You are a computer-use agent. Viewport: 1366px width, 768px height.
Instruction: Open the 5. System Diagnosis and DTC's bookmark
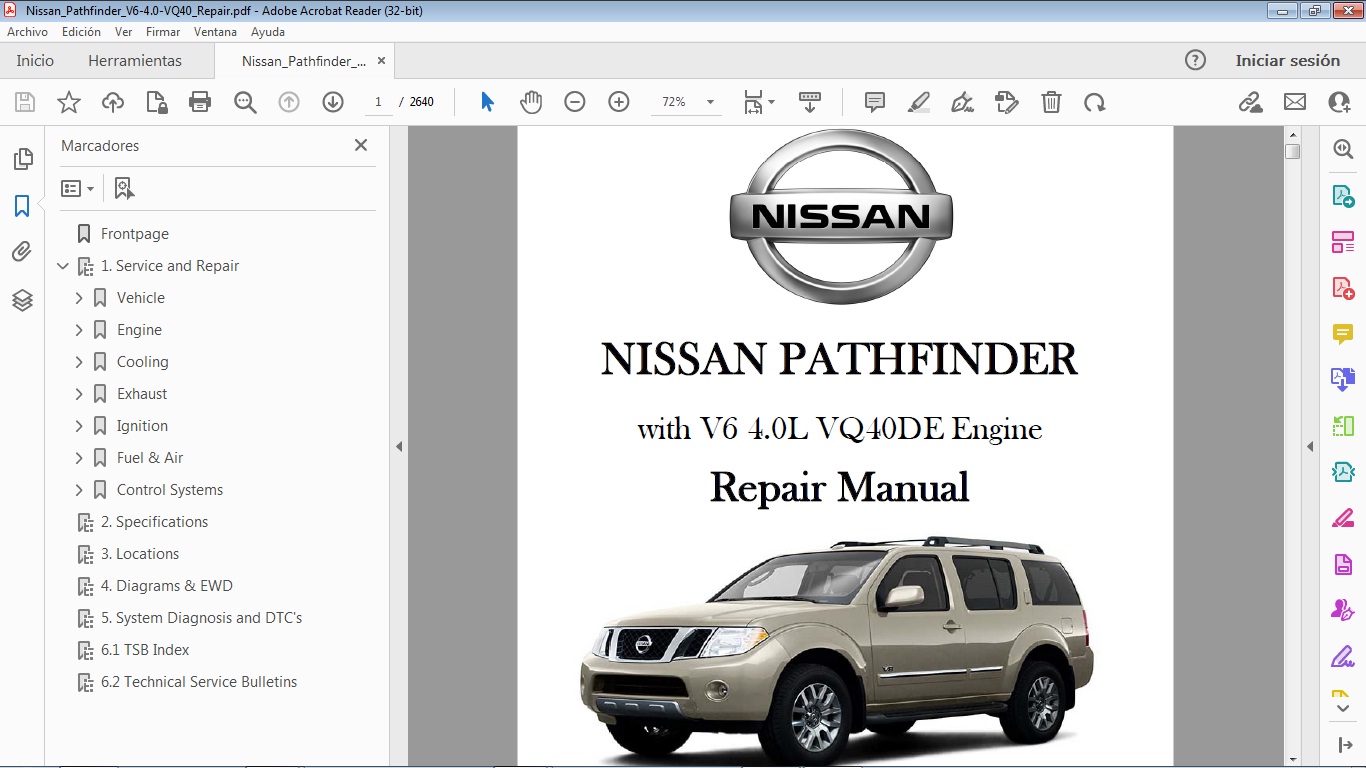pyautogui.click(x=202, y=618)
